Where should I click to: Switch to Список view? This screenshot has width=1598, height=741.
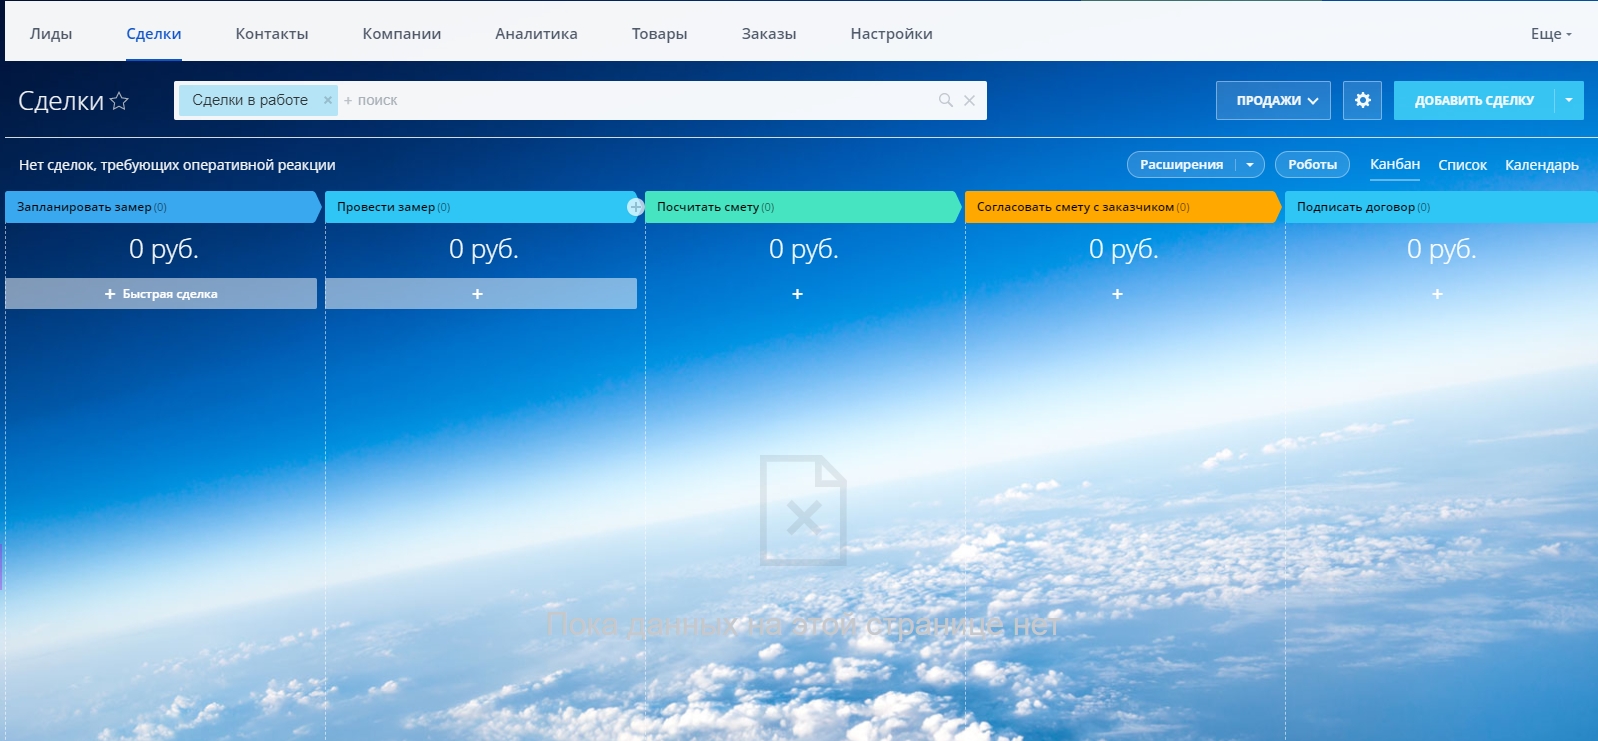coord(1462,165)
